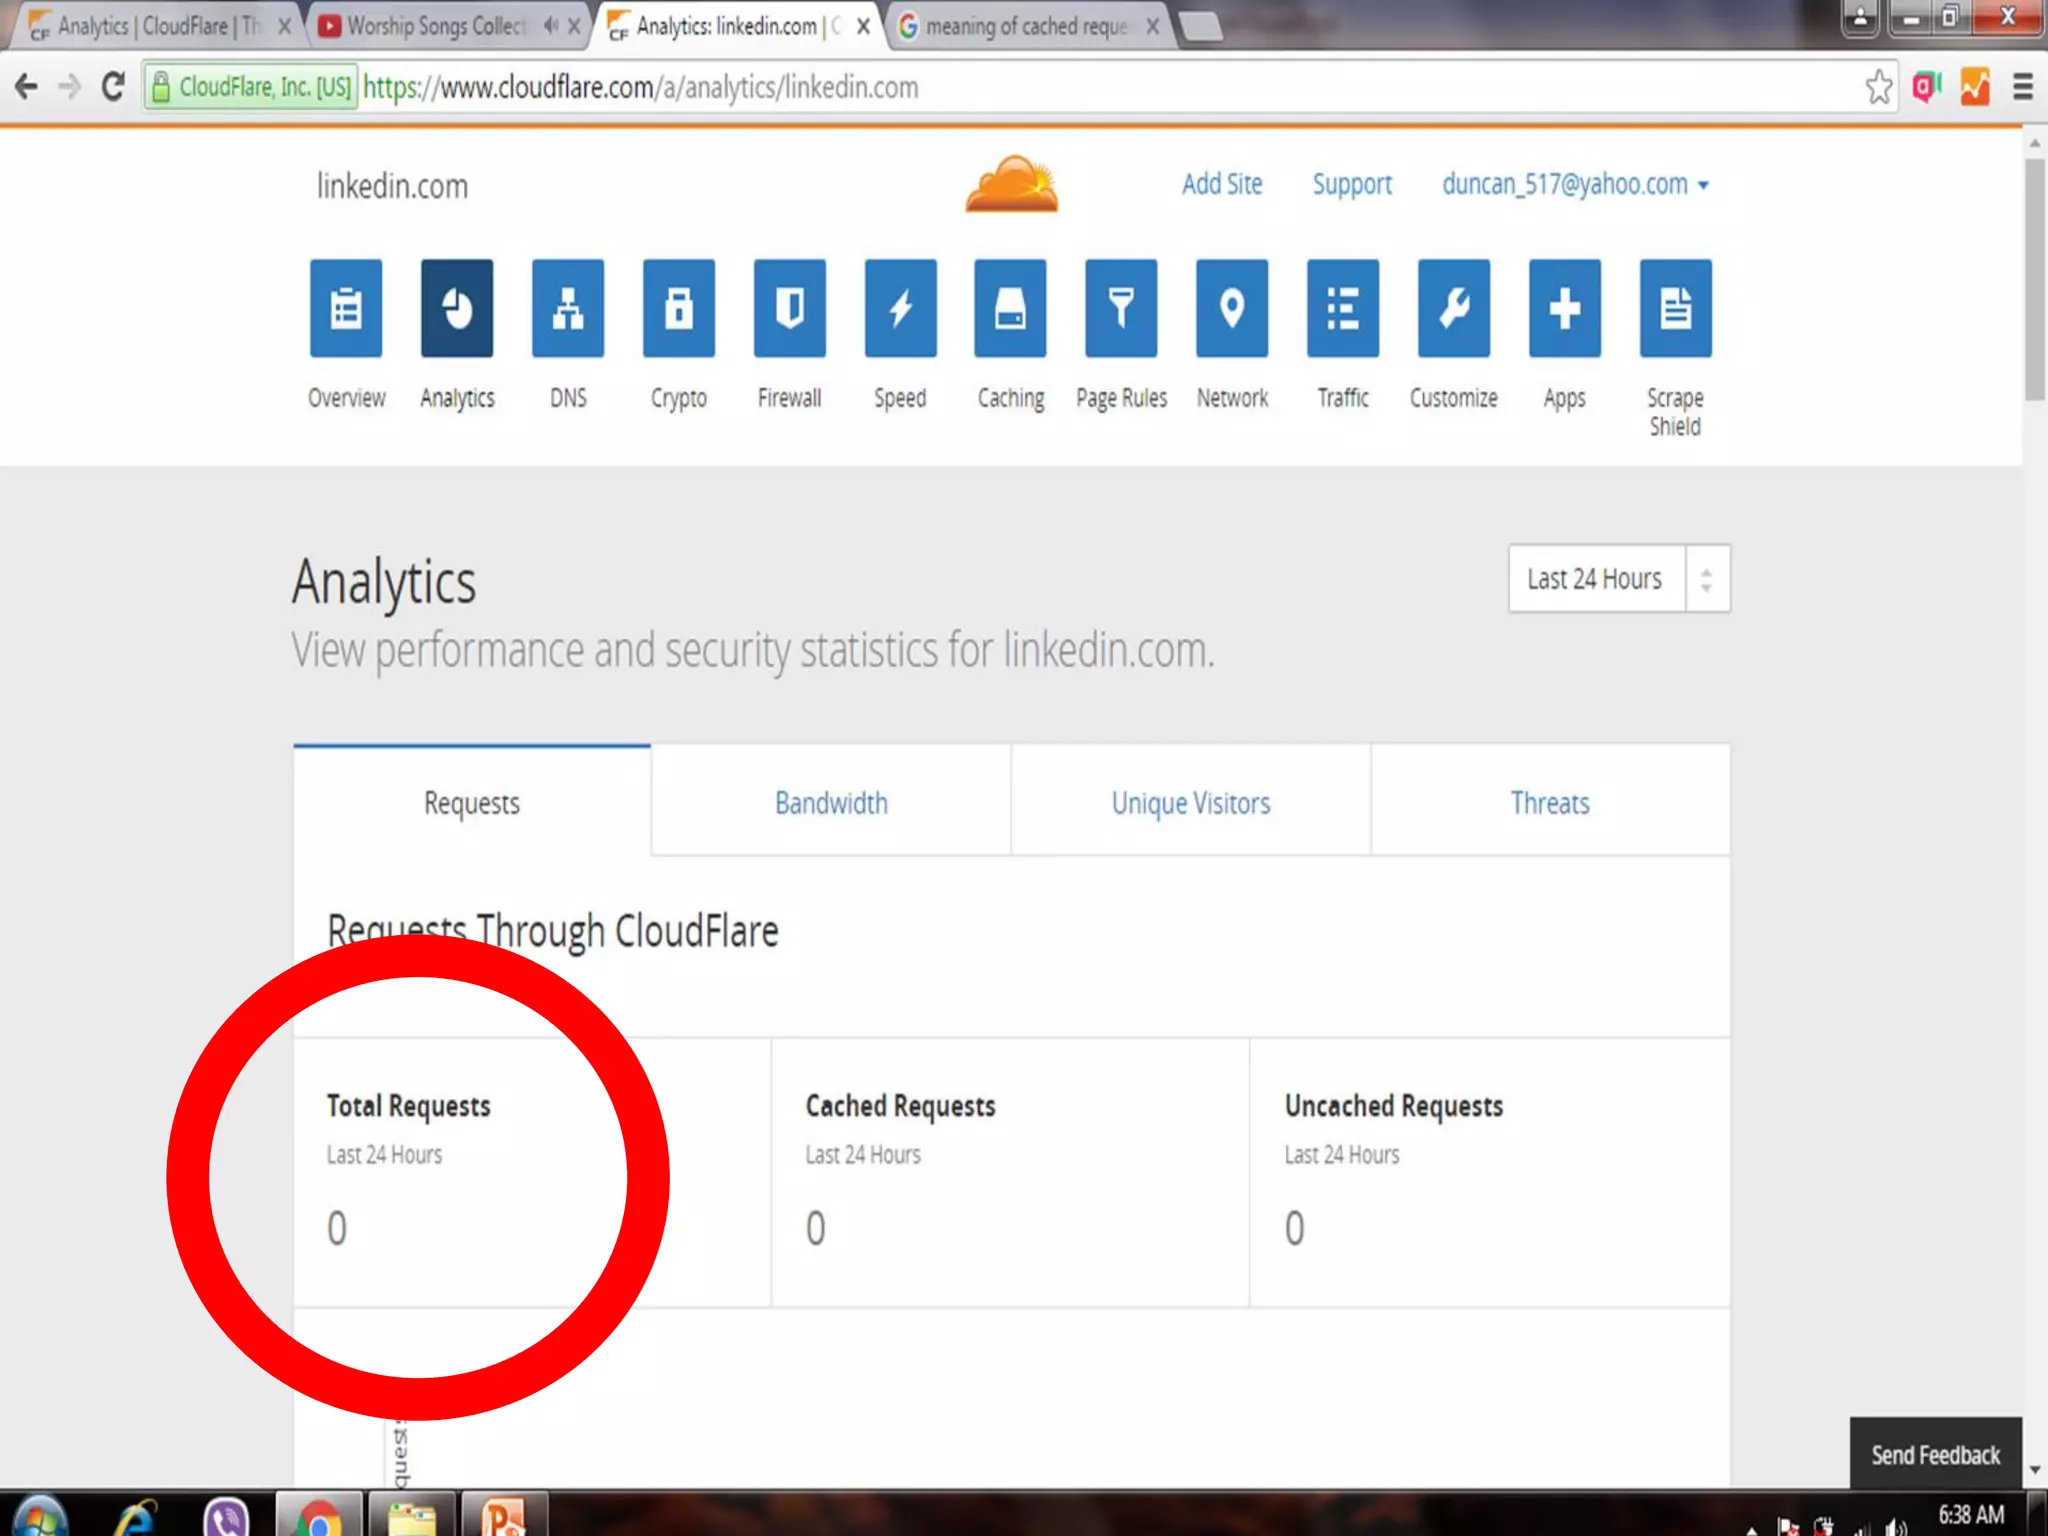Open the DNS settings icon
Image resolution: width=2048 pixels, height=1536 pixels.
click(x=567, y=308)
